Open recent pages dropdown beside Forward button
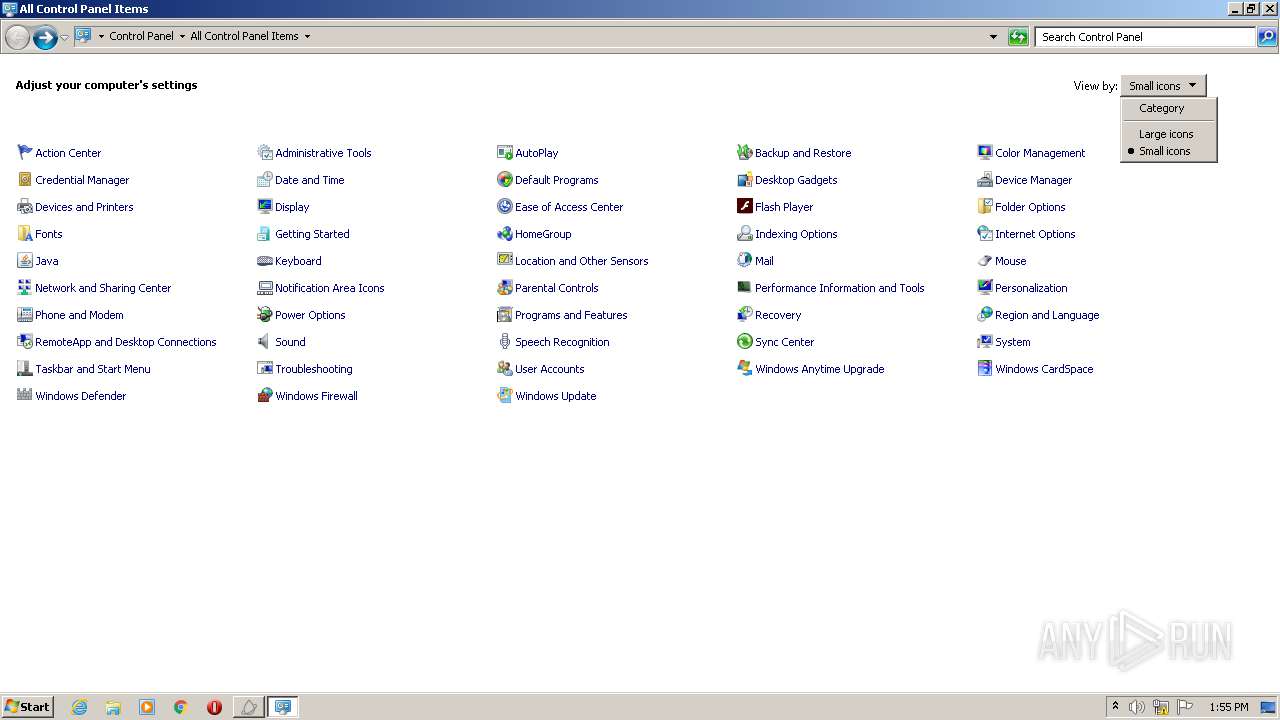 [x=65, y=37]
